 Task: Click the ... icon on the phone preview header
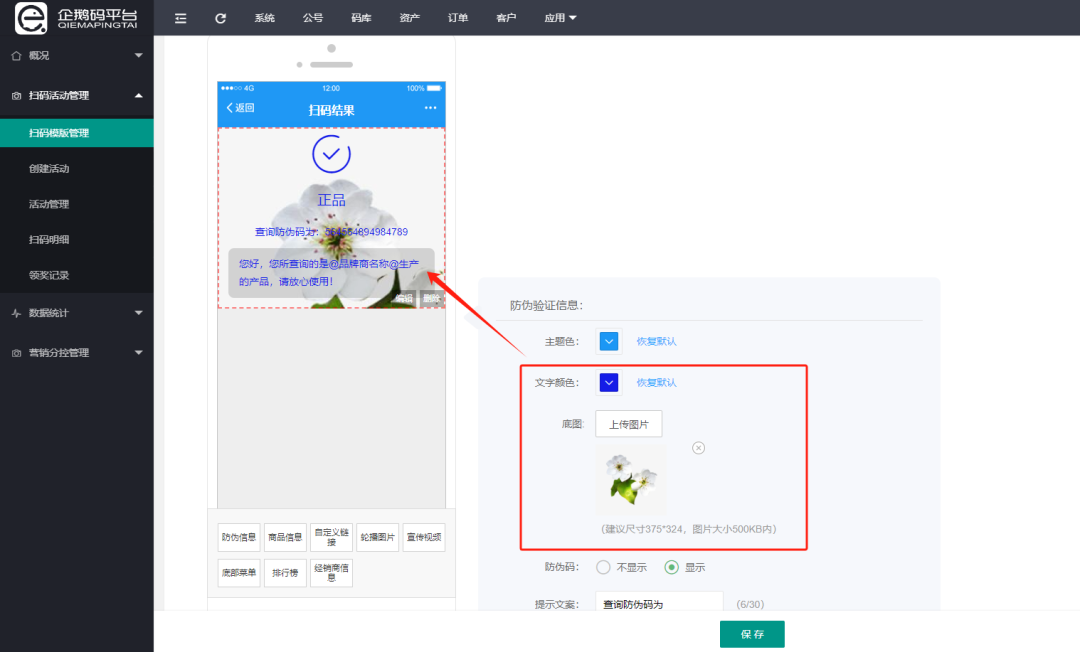tap(432, 106)
